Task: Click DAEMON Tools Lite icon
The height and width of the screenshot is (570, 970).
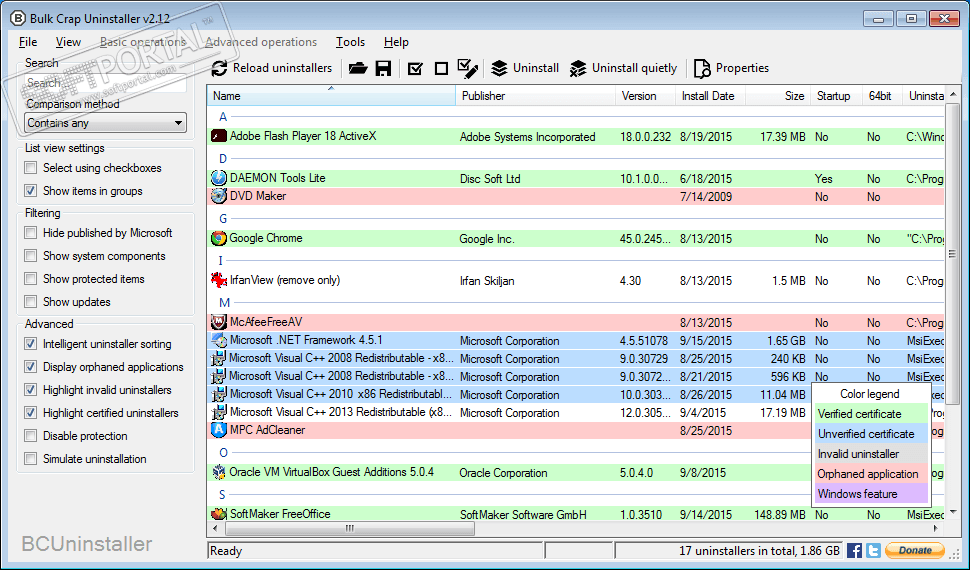Action: (x=218, y=178)
